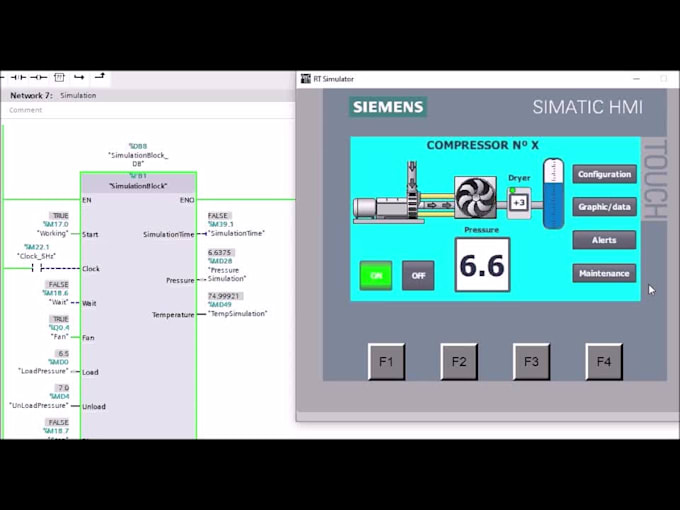This screenshot has width=680, height=510.
Task: Open branch tool in ladder toolbar
Action: (79, 77)
